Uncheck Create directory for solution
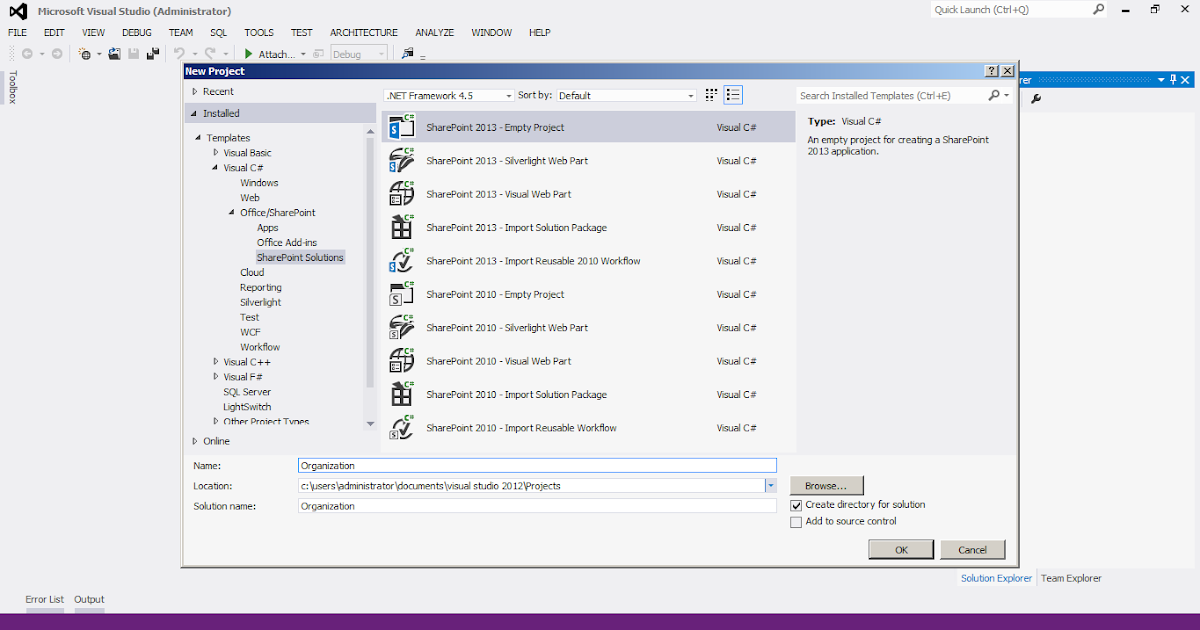Viewport: 1200px width, 630px height. (796, 505)
